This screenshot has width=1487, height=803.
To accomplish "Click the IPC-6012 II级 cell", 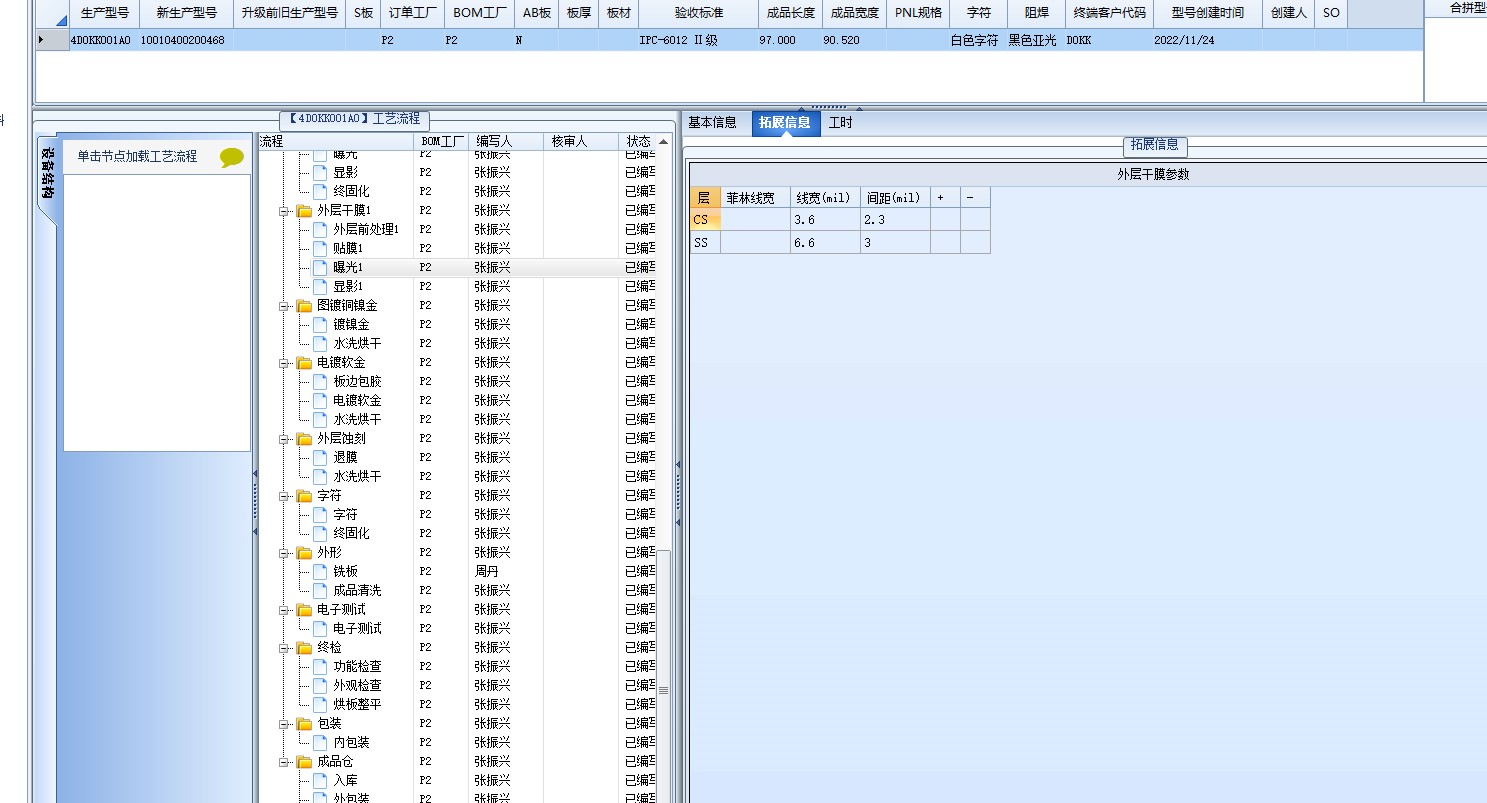I will [x=698, y=41].
